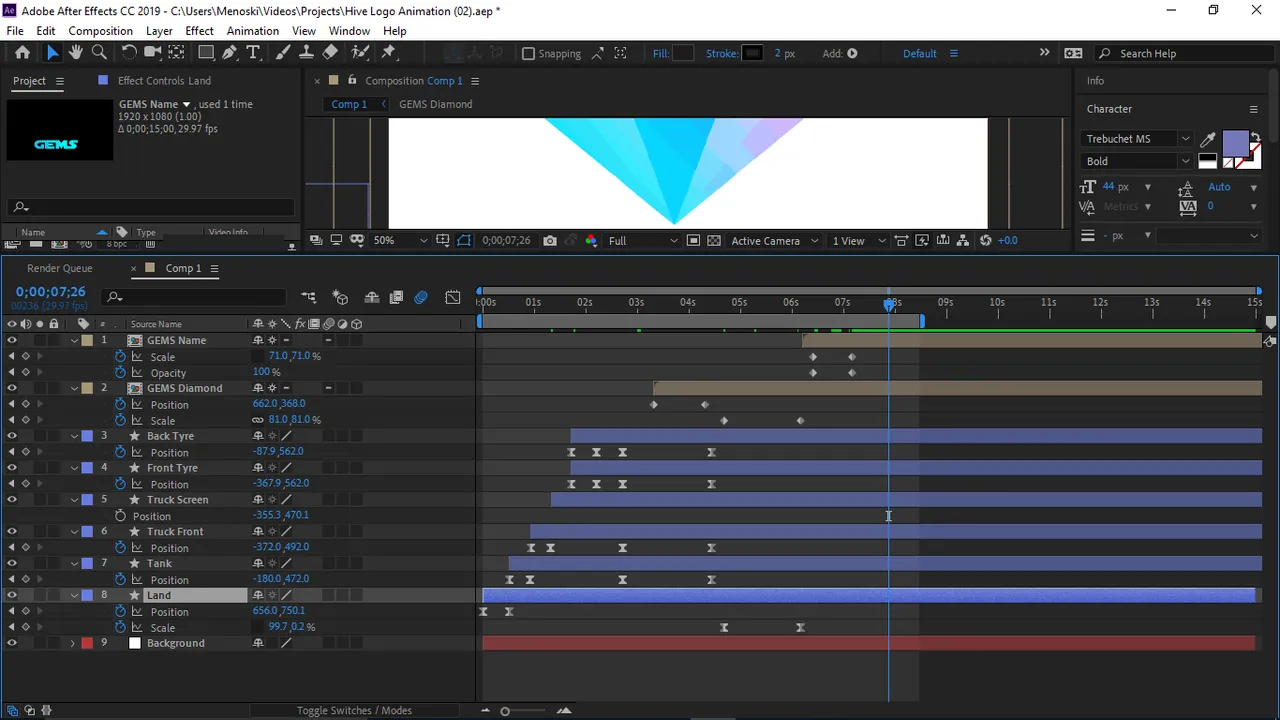
Task: Open the Graph Editor in timeline
Action: click(x=453, y=297)
